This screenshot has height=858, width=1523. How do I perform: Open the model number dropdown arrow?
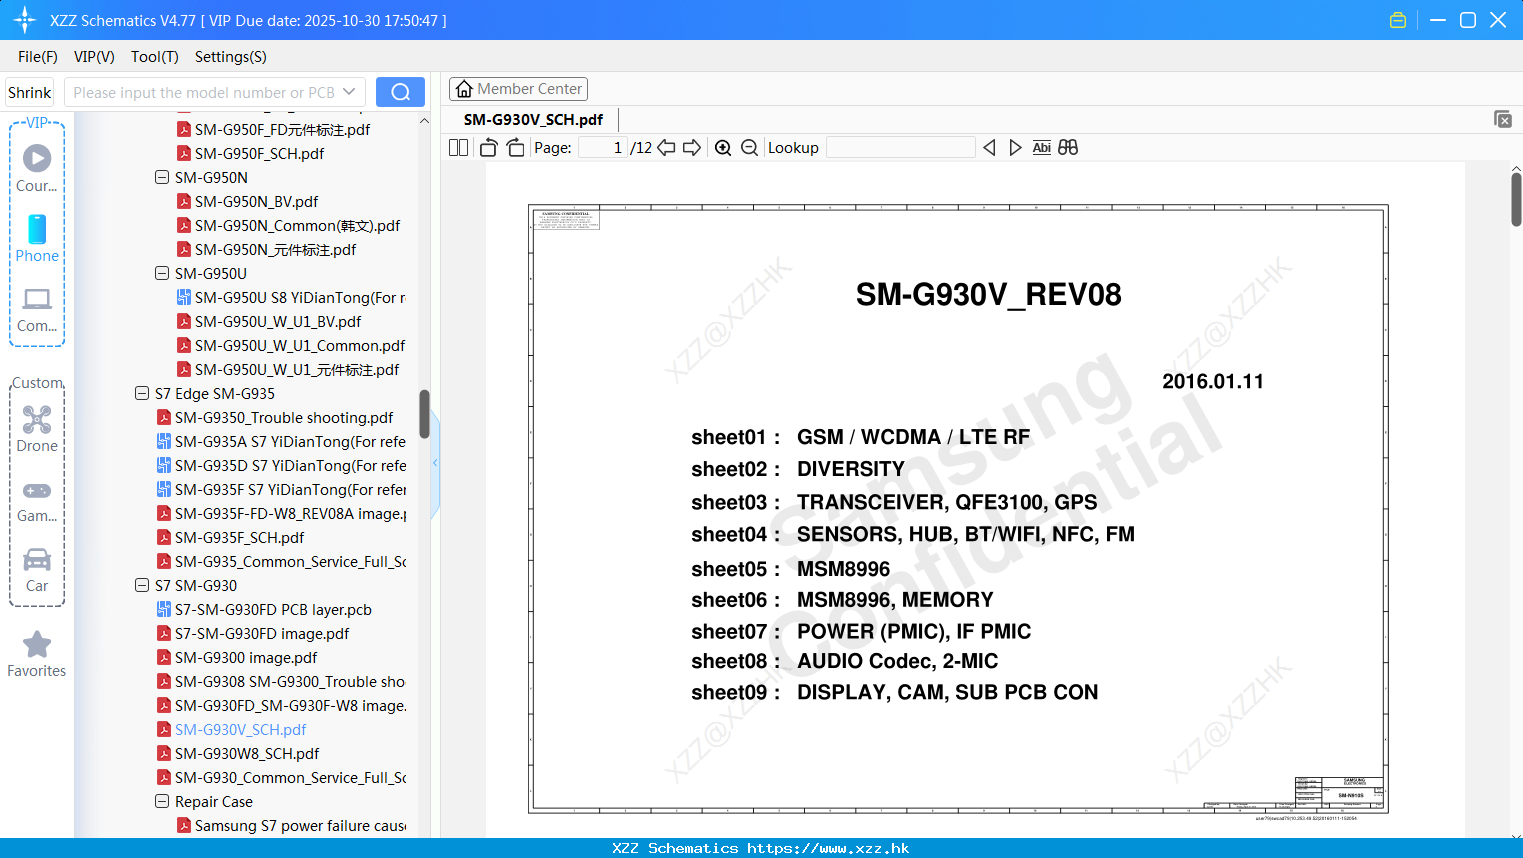coord(349,92)
